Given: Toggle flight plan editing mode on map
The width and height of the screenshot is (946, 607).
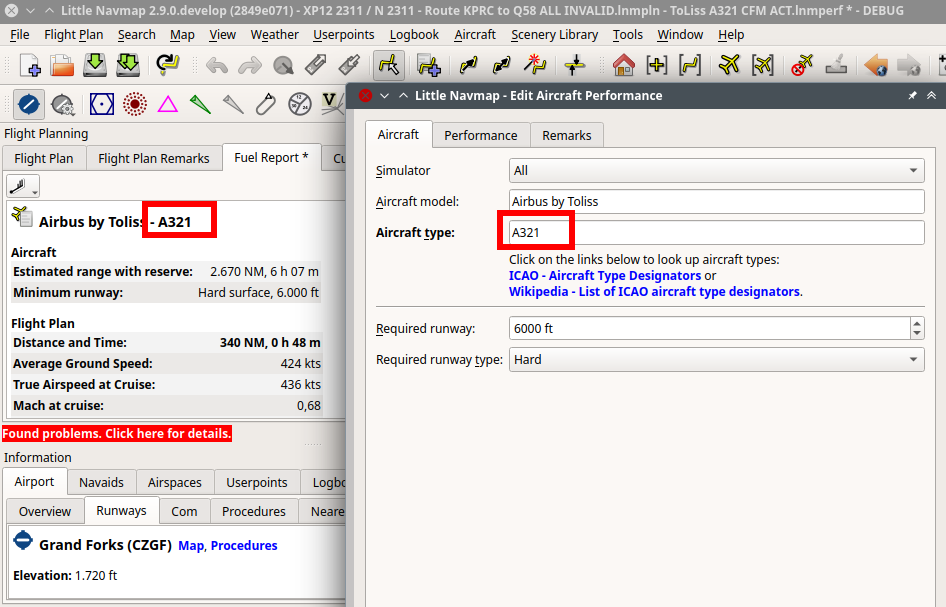Looking at the screenshot, I should tap(389, 65).
